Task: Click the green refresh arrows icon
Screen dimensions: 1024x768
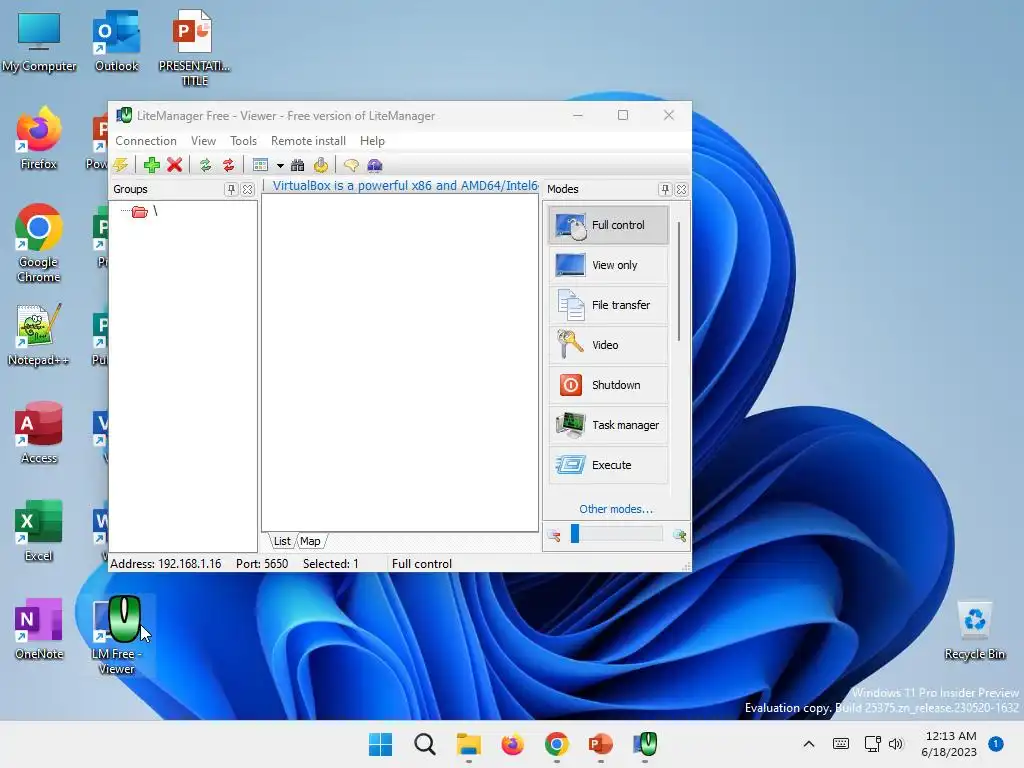Action: click(206, 165)
